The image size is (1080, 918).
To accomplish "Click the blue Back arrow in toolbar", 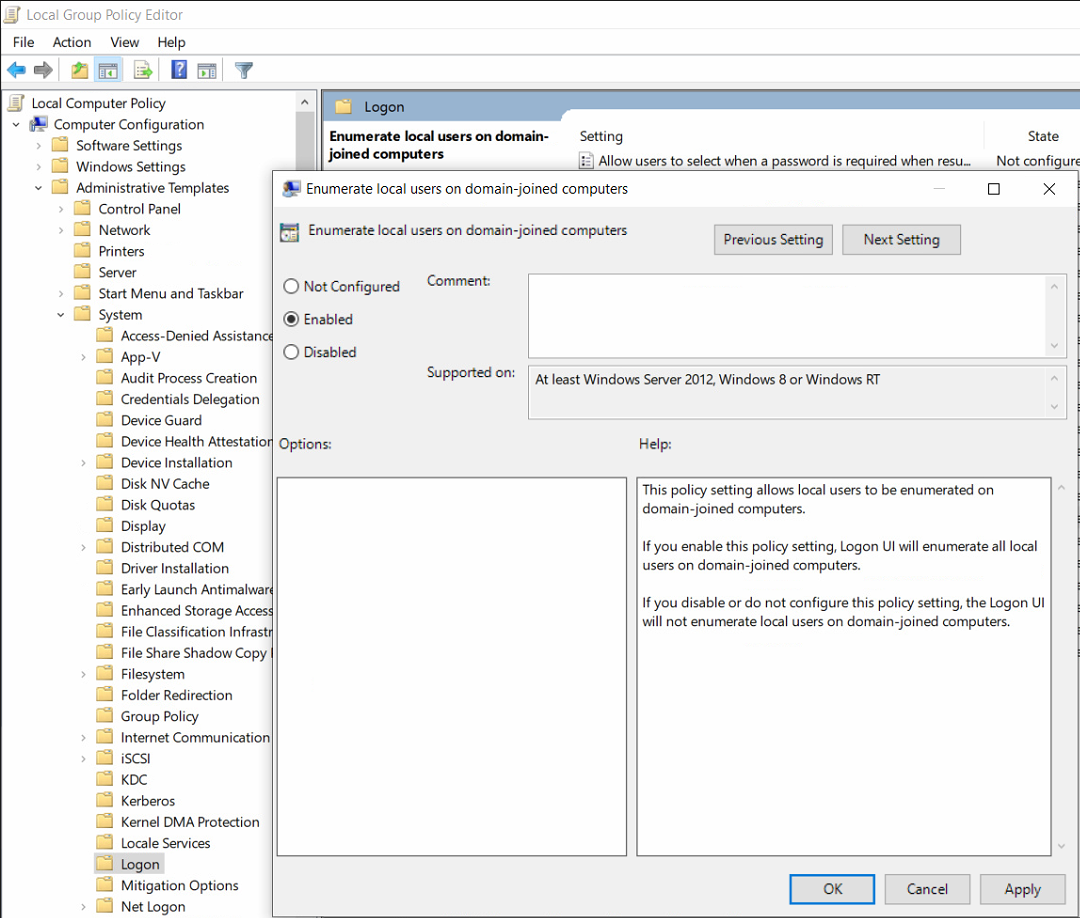I will click(17, 70).
